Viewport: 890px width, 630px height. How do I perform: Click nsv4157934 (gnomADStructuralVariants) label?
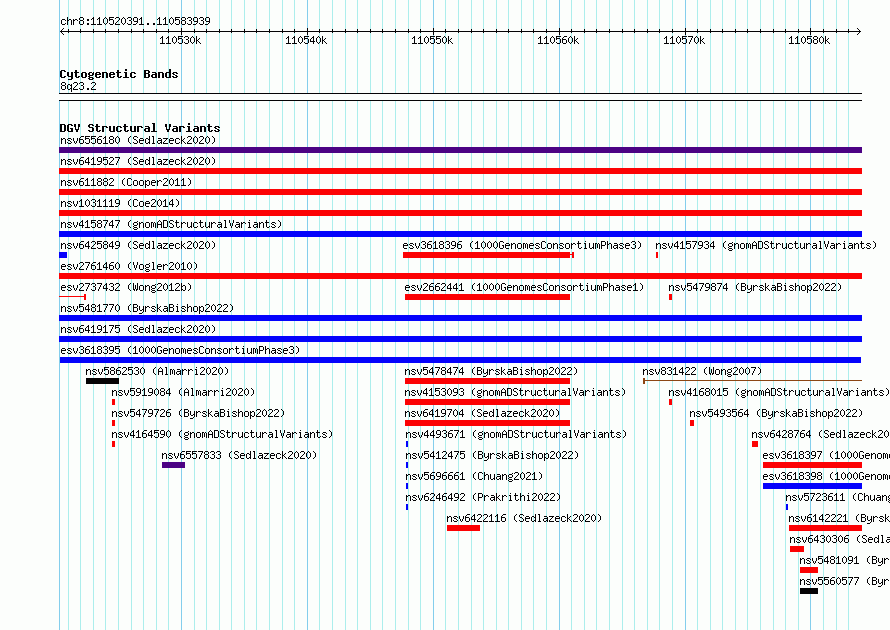(x=766, y=245)
